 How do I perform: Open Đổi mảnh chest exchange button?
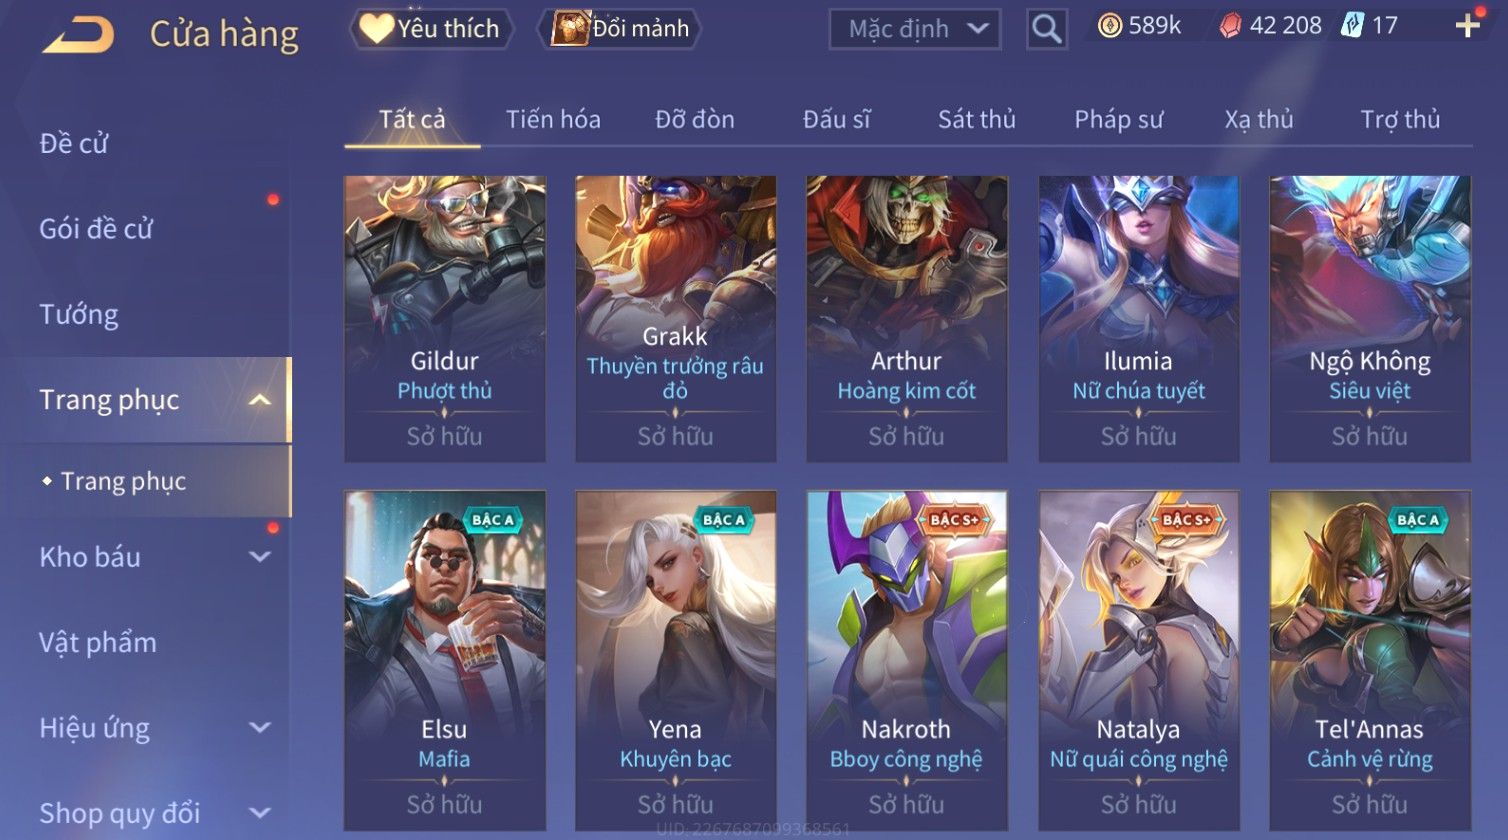point(620,28)
